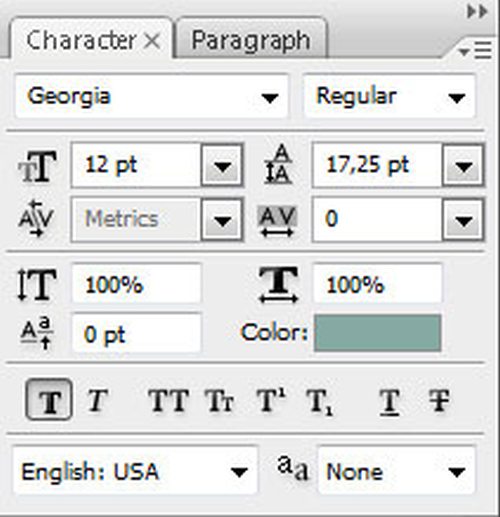Toggle Faux Italic style

point(97,400)
